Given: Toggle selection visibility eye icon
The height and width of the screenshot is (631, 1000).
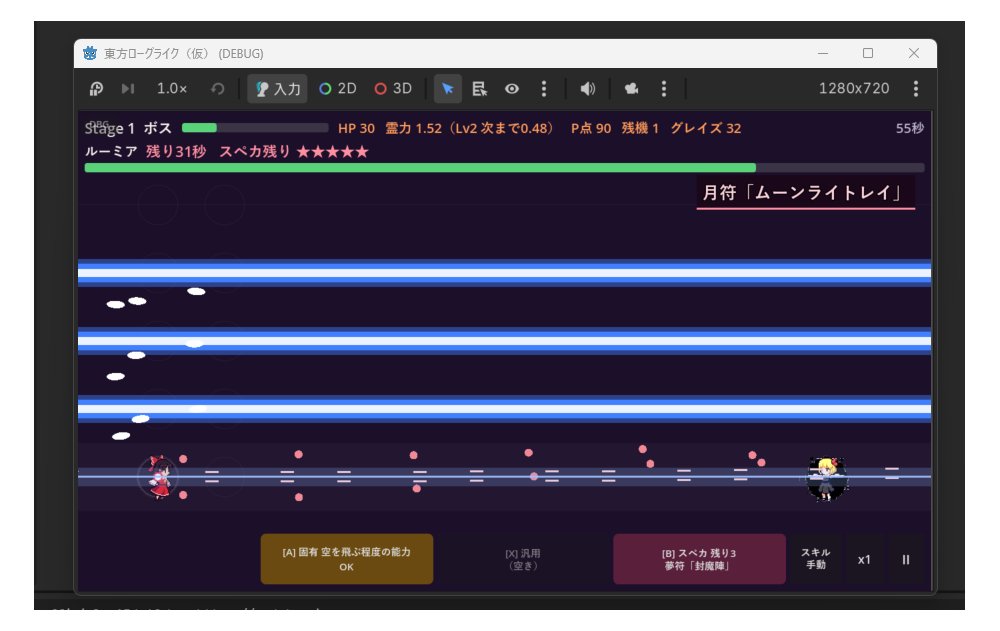Looking at the screenshot, I should [512, 89].
